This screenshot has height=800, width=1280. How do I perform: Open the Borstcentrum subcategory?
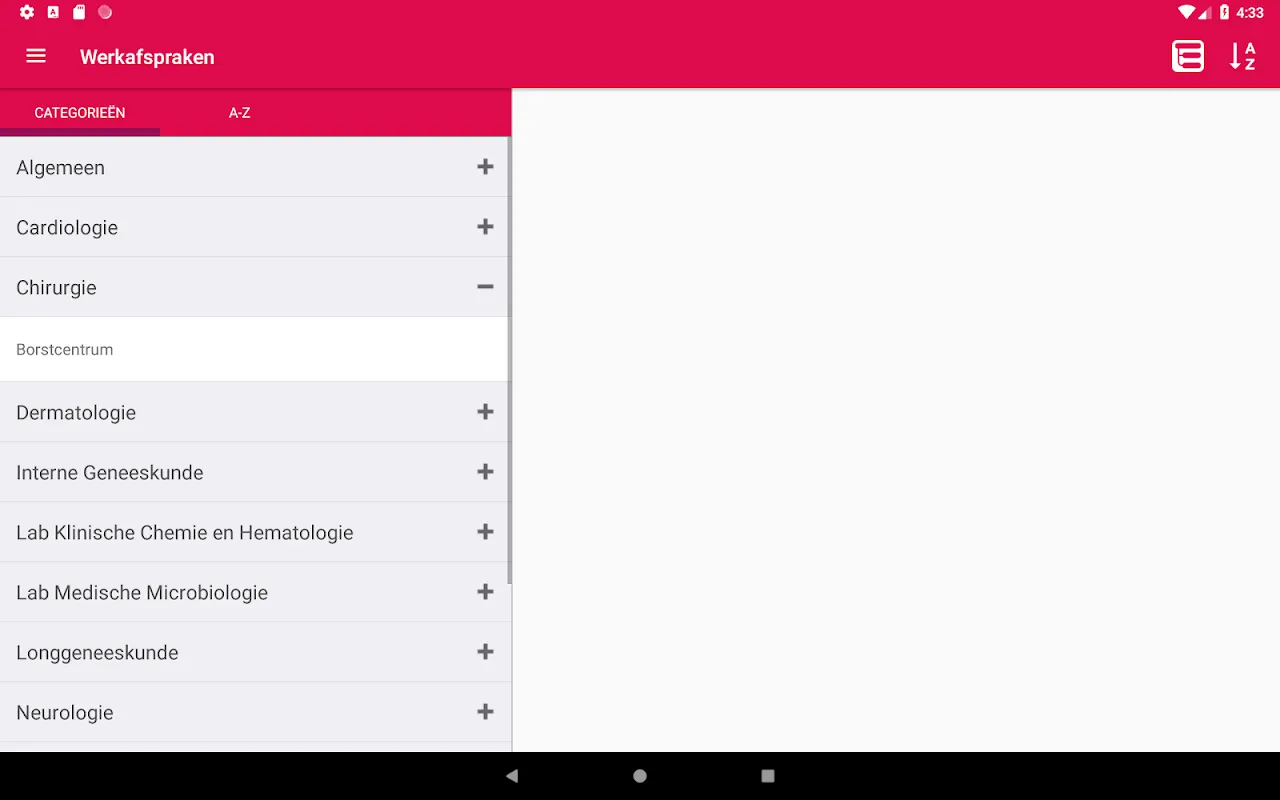click(x=65, y=350)
